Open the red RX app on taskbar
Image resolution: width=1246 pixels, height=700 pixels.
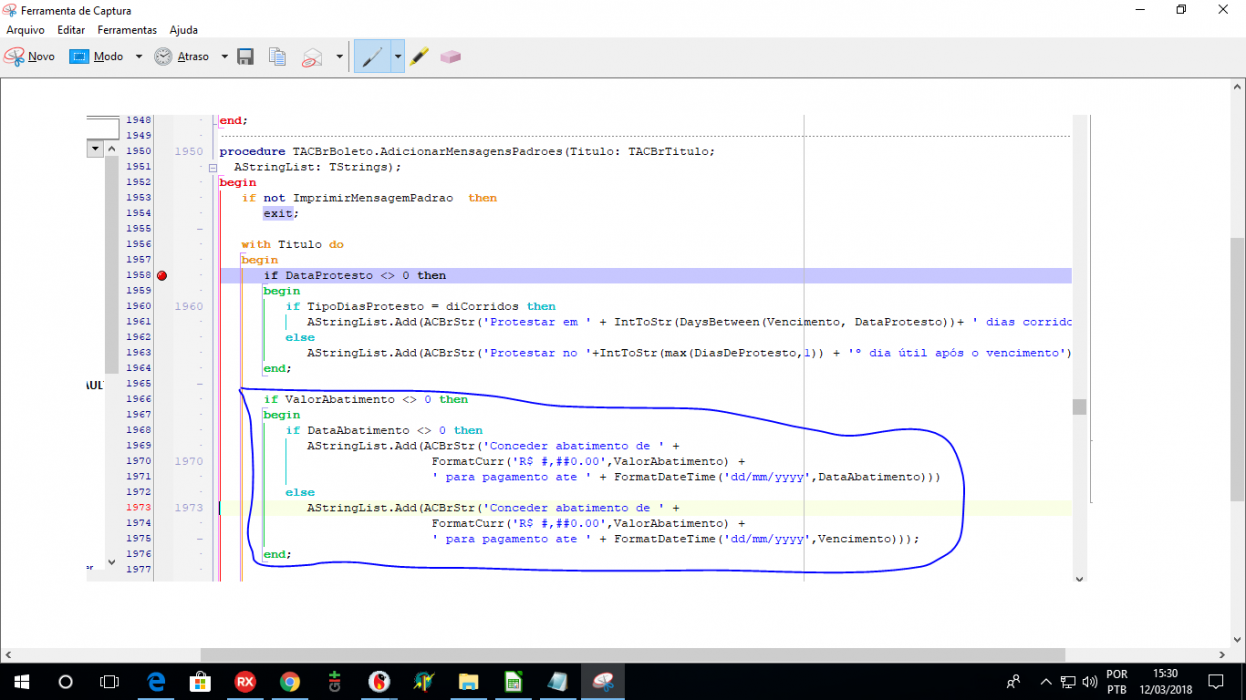pyautogui.click(x=245, y=682)
